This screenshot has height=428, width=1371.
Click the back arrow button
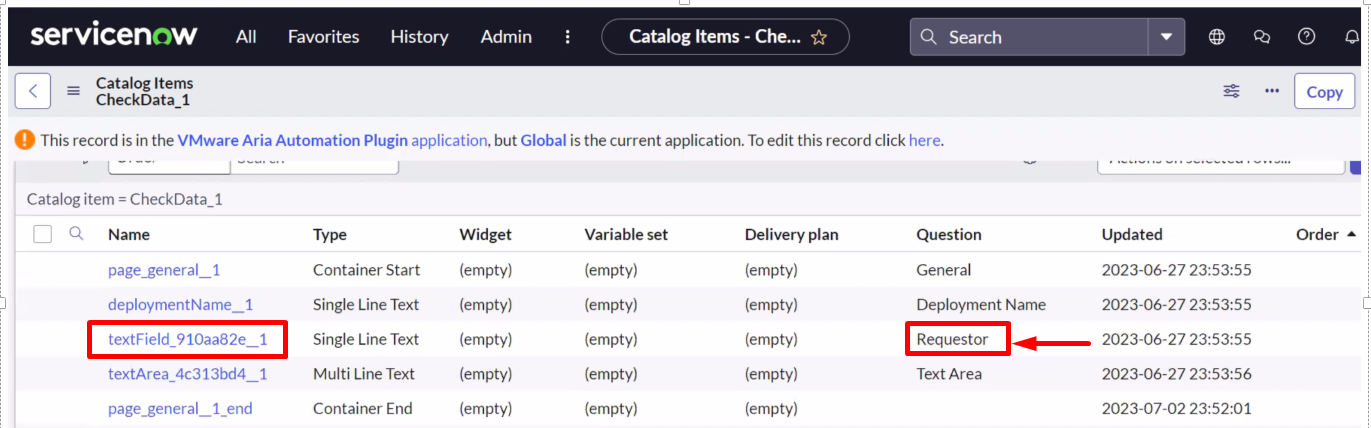click(33, 91)
